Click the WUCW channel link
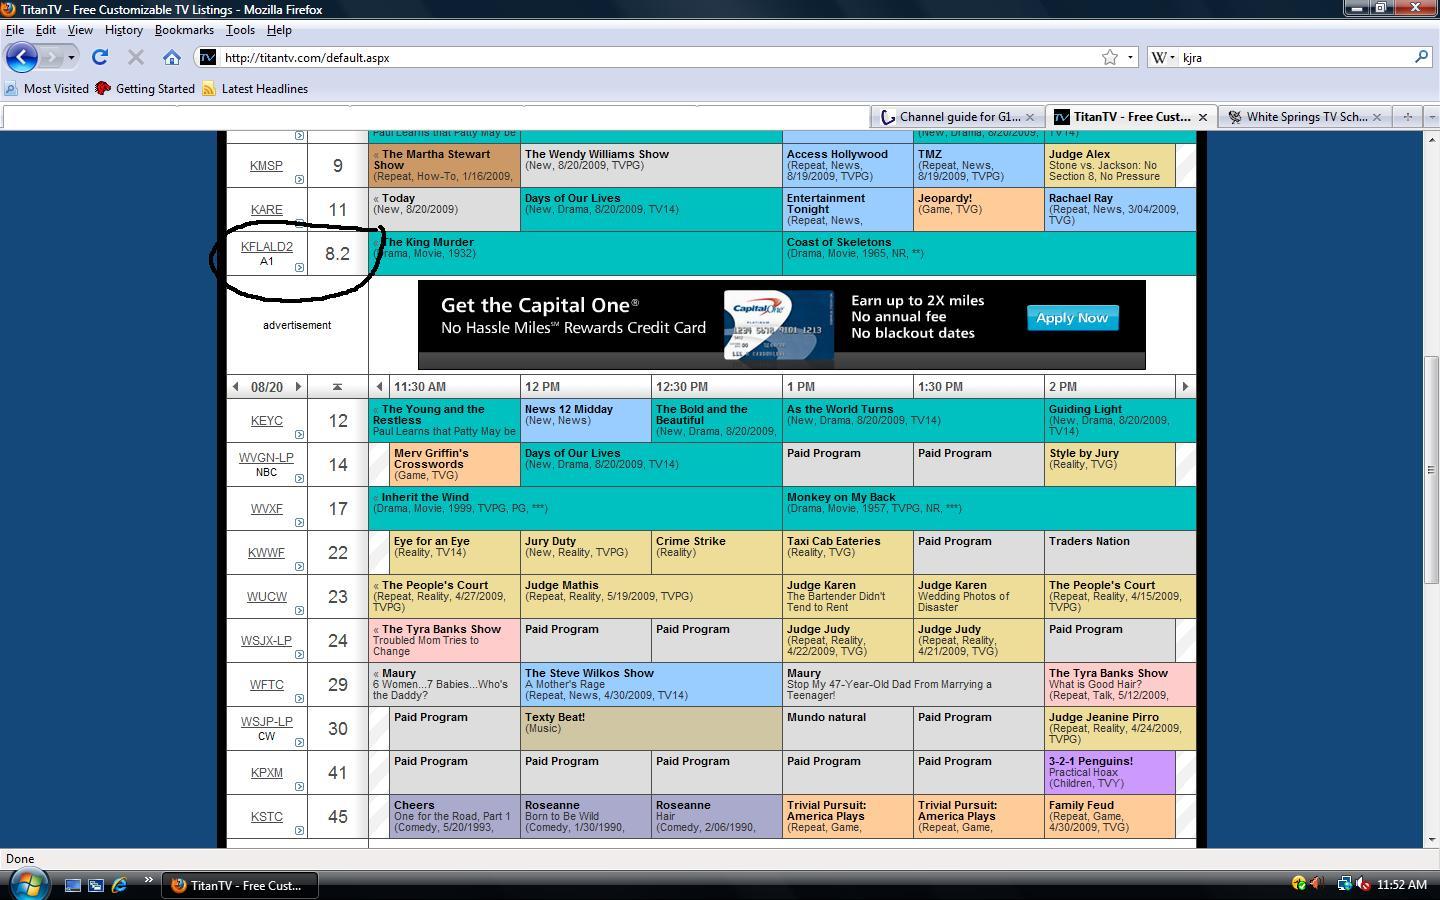Viewport: 1440px width, 900px height. click(266, 597)
